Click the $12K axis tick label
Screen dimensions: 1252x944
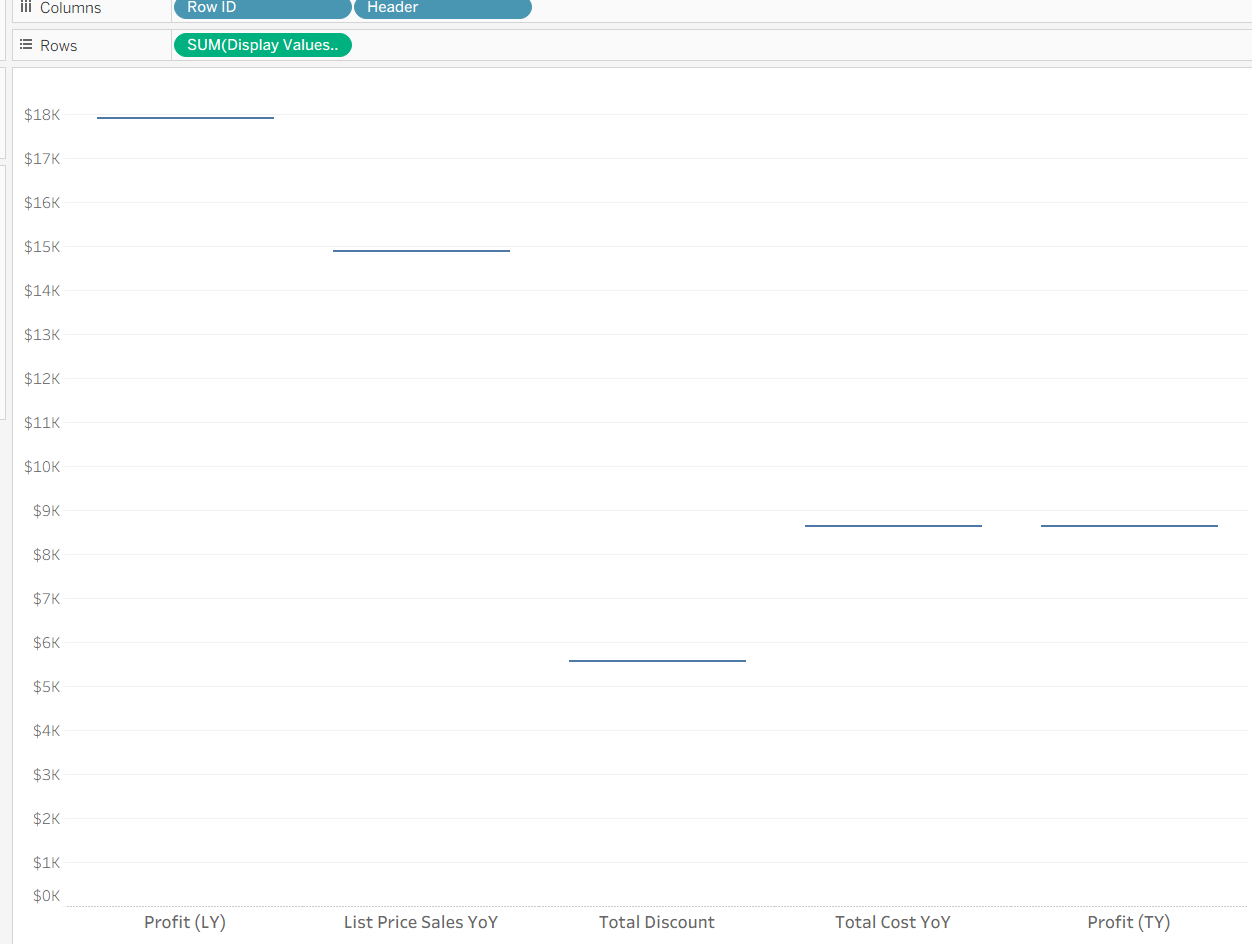coord(42,379)
